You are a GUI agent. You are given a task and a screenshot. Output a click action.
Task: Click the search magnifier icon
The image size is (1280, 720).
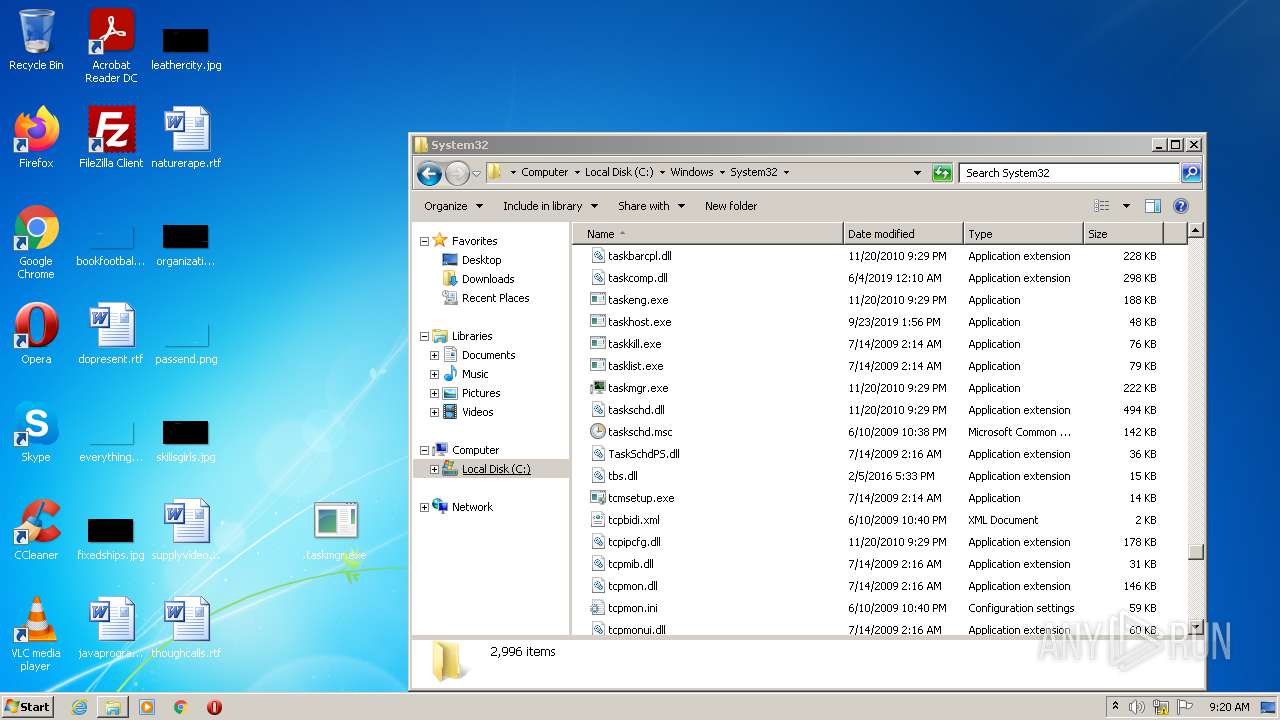pyautogui.click(x=1190, y=173)
